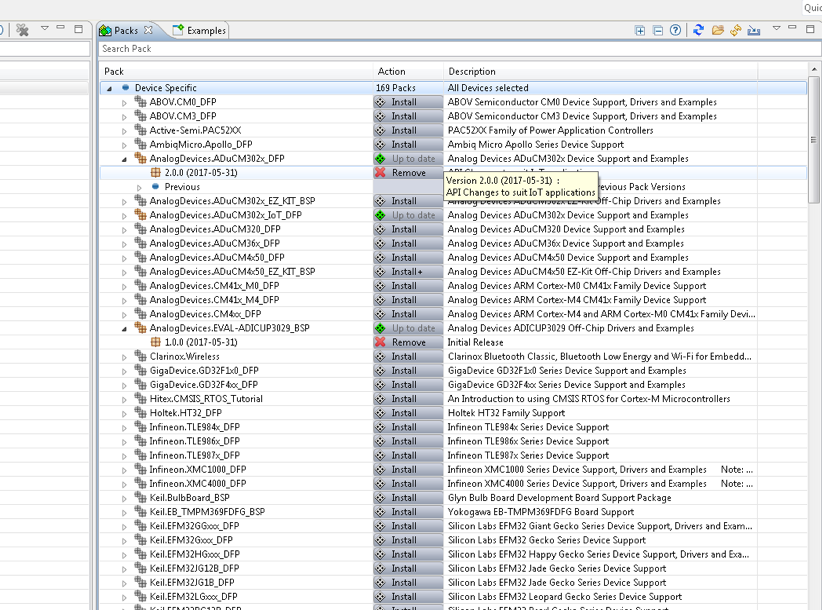Collapse the Device Specific tree node

pos(110,89)
